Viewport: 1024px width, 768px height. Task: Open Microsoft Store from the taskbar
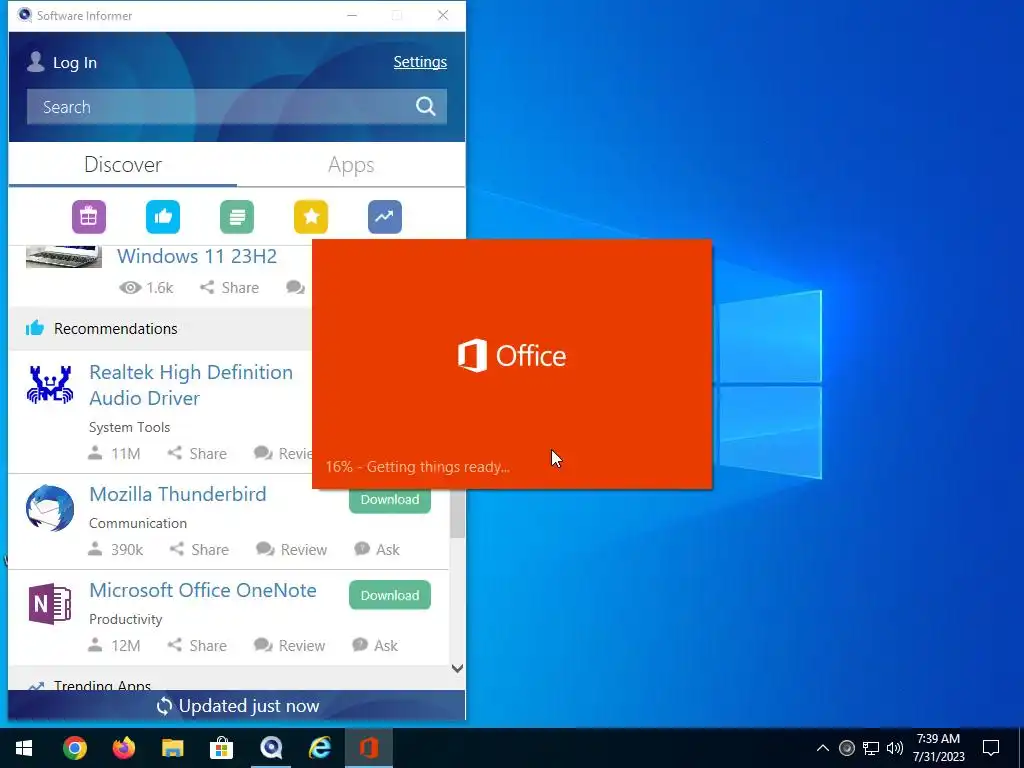tap(221, 748)
